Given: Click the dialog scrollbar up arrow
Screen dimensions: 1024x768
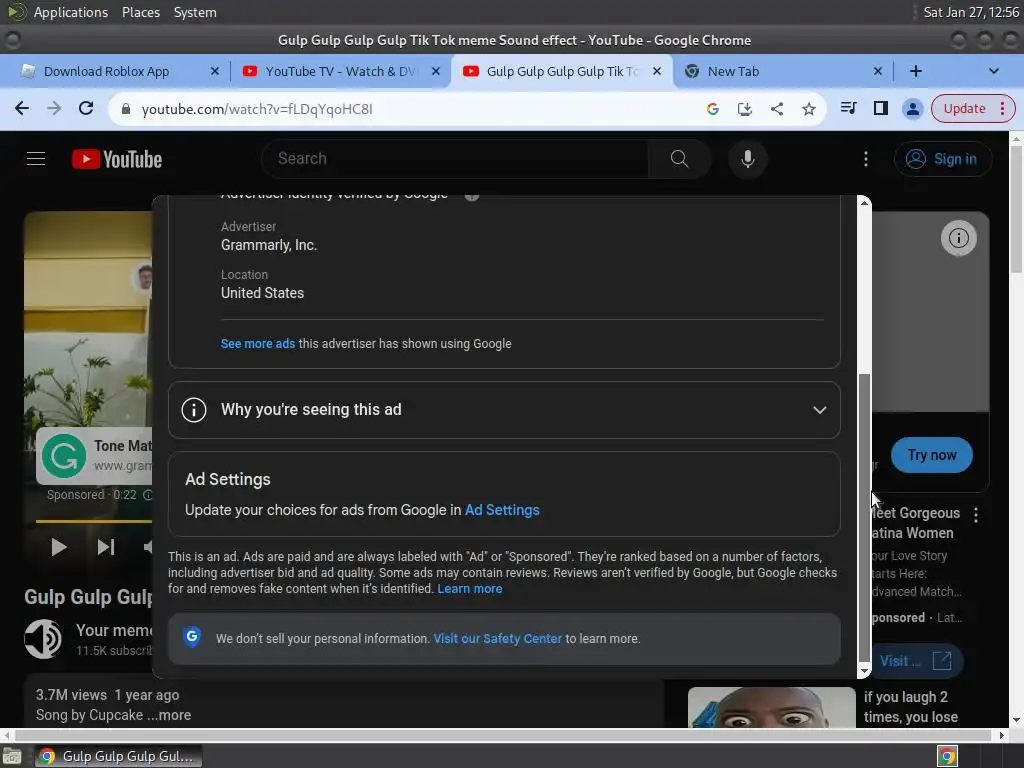Looking at the screenshot, I should click(864, 203).
